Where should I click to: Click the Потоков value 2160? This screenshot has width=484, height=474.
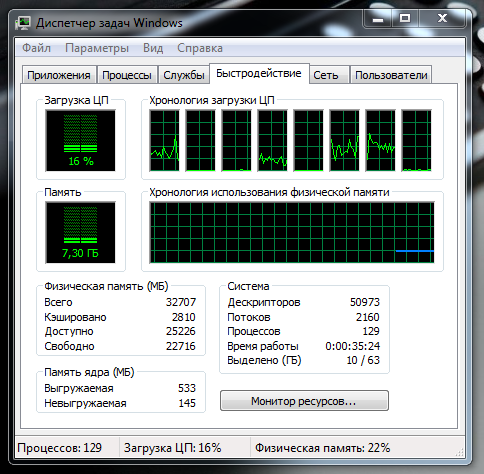click(368, 317)
